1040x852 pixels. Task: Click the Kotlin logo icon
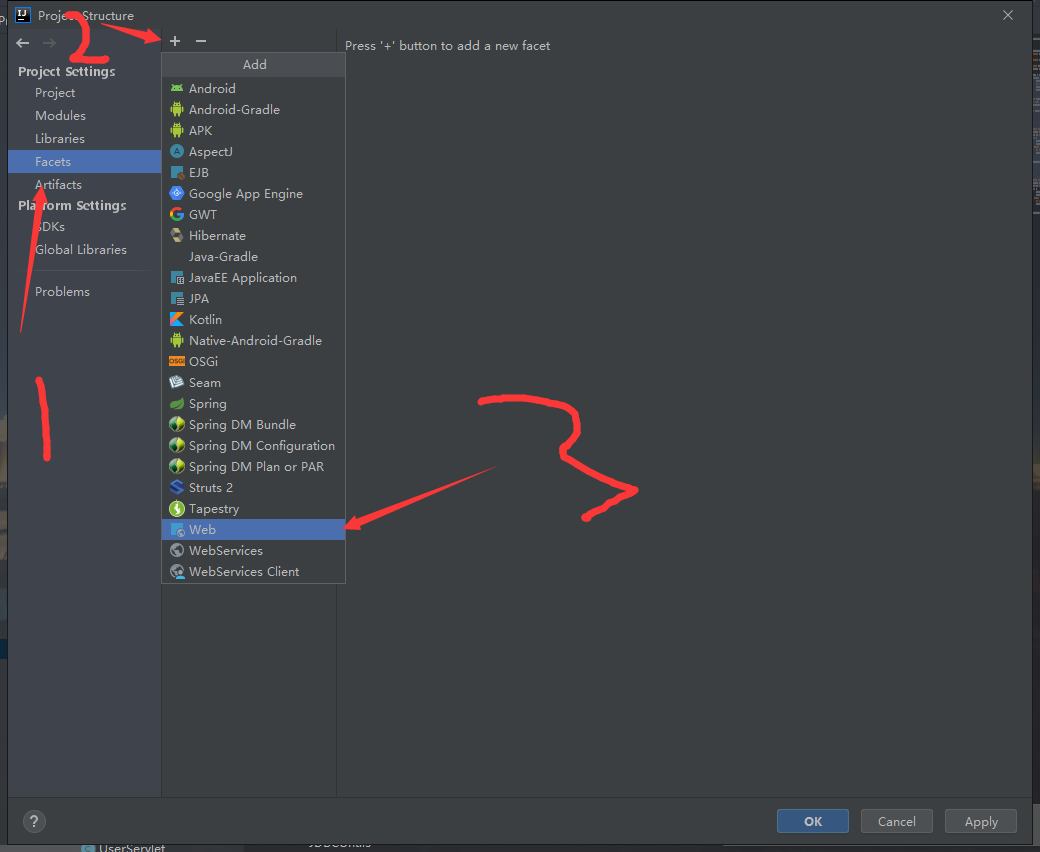click(176, 319)
